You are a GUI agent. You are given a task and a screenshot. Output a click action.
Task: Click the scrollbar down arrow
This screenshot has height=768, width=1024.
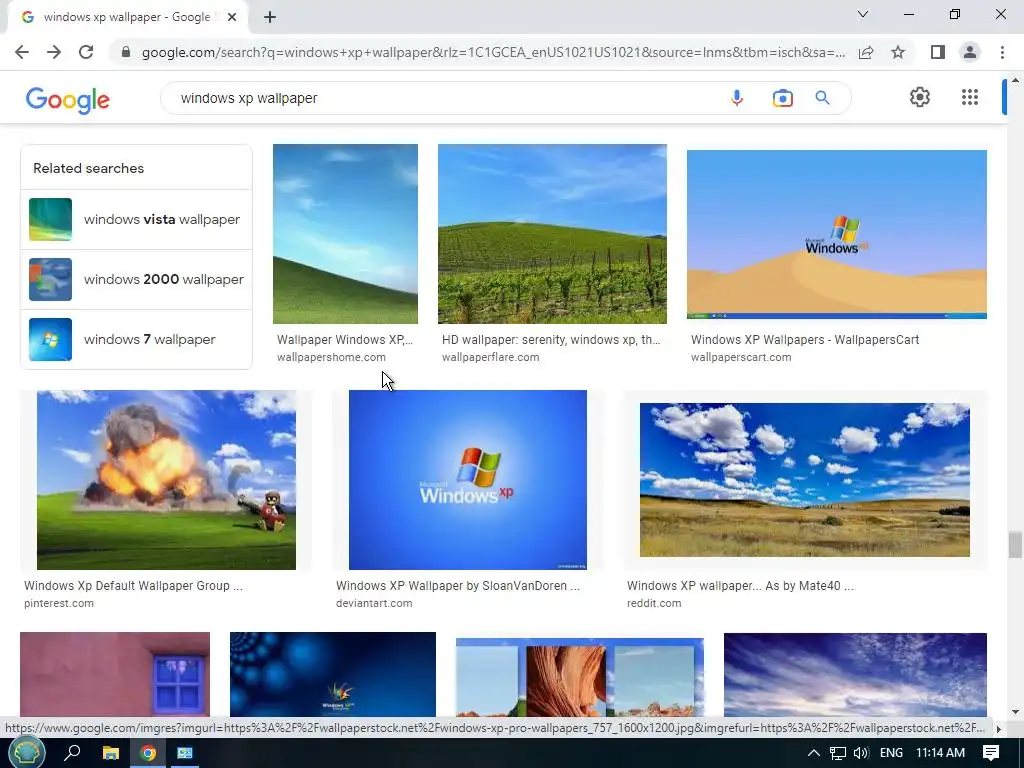pos(1015,712)
